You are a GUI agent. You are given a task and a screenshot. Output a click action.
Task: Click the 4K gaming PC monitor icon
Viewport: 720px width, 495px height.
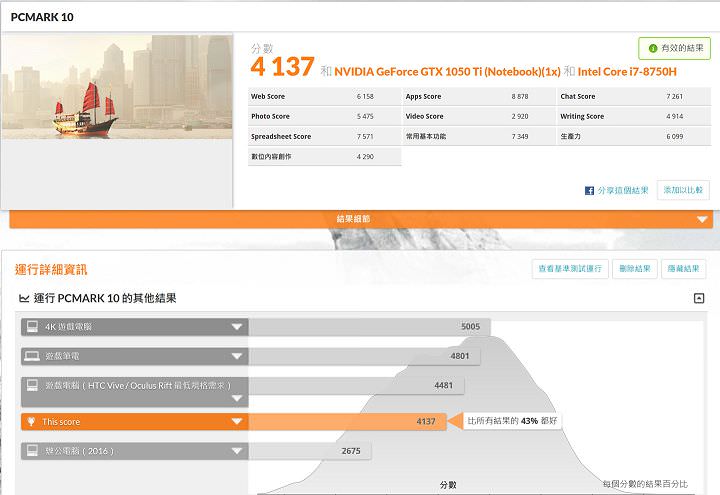click(32, 327)
